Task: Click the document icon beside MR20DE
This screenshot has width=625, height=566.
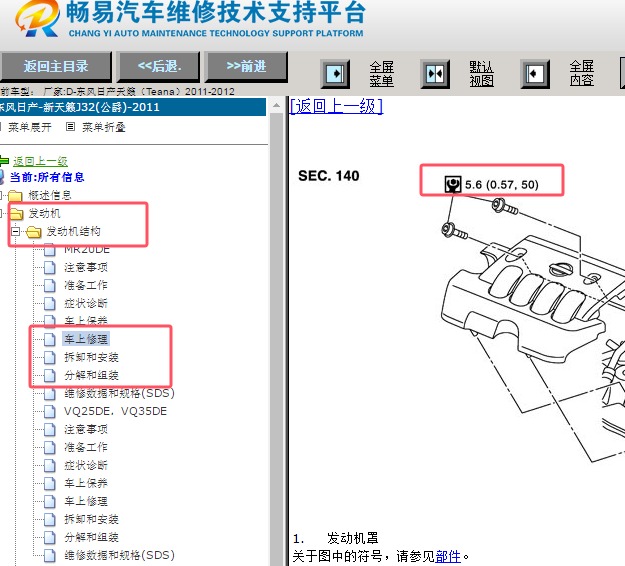Action: tap(49, 250)
